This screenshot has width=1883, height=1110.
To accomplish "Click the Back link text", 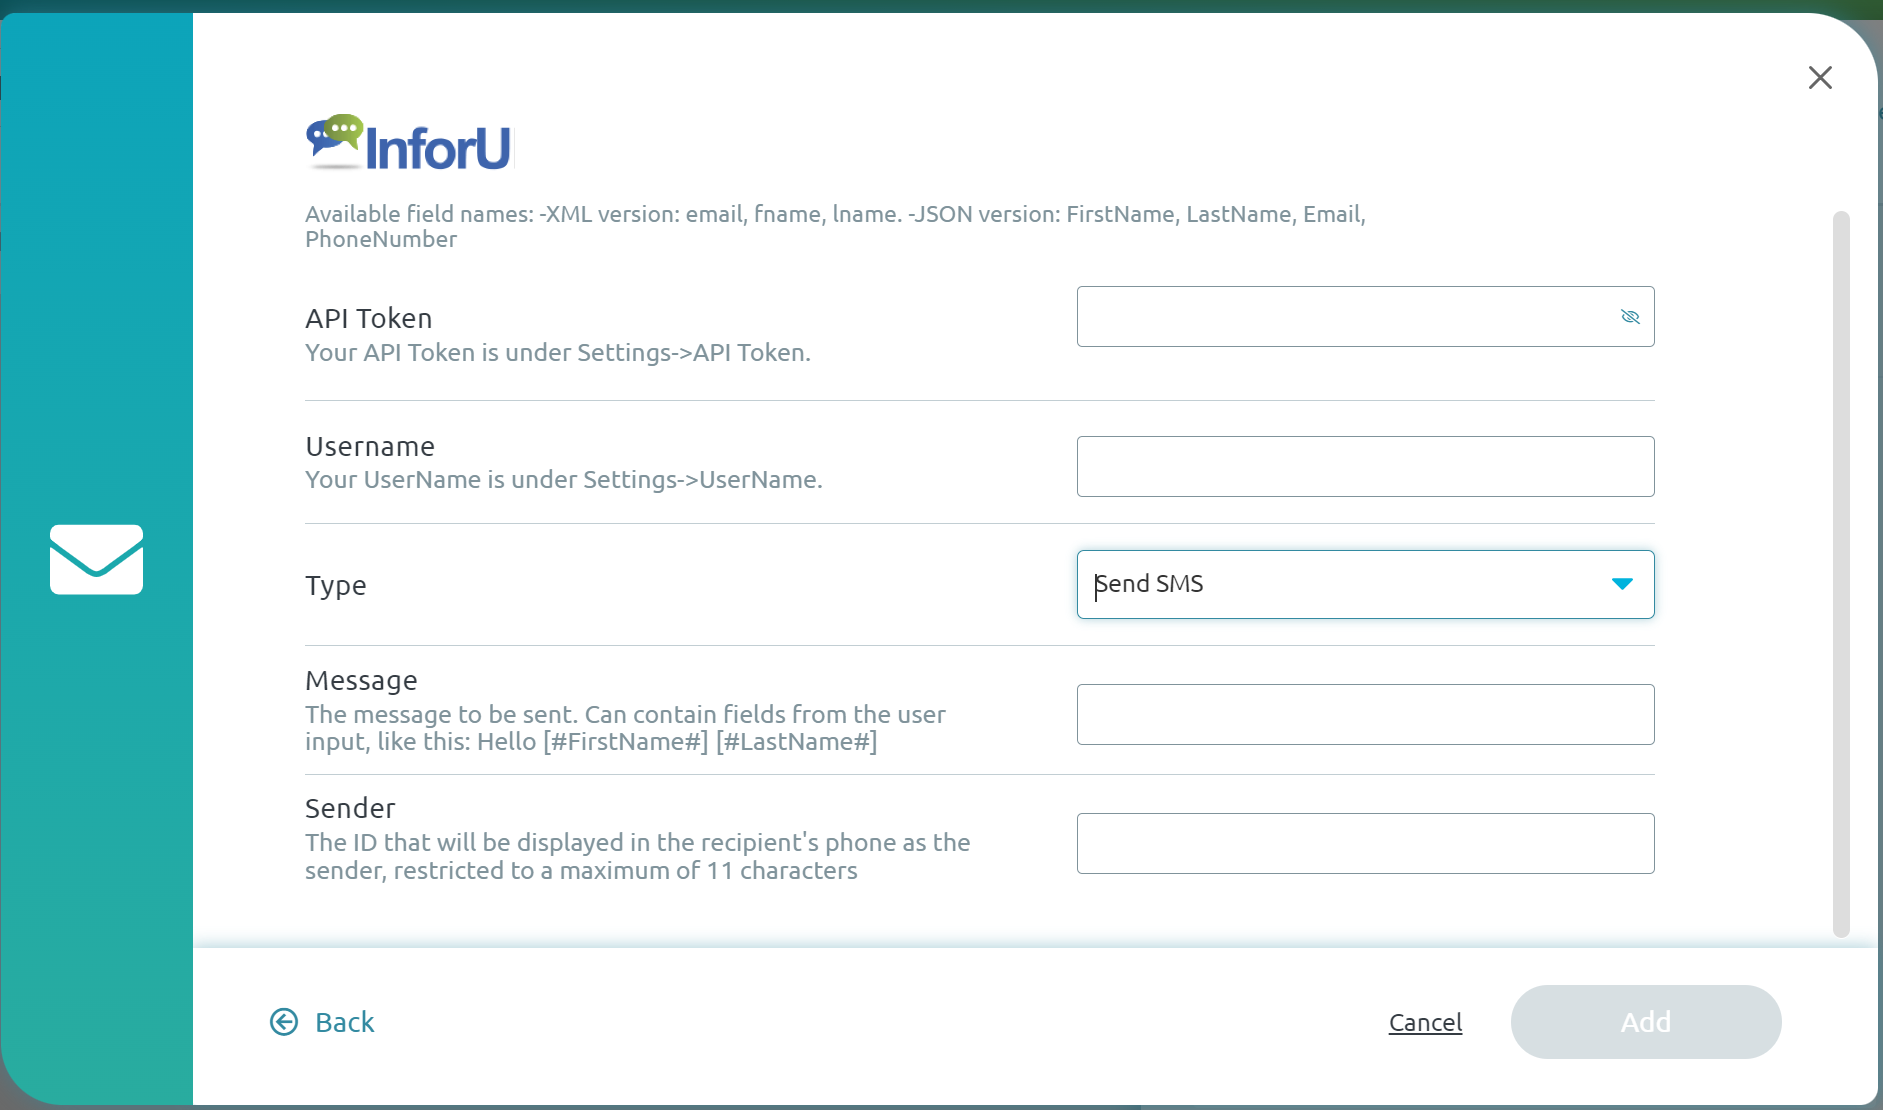I will point(345,1022).
